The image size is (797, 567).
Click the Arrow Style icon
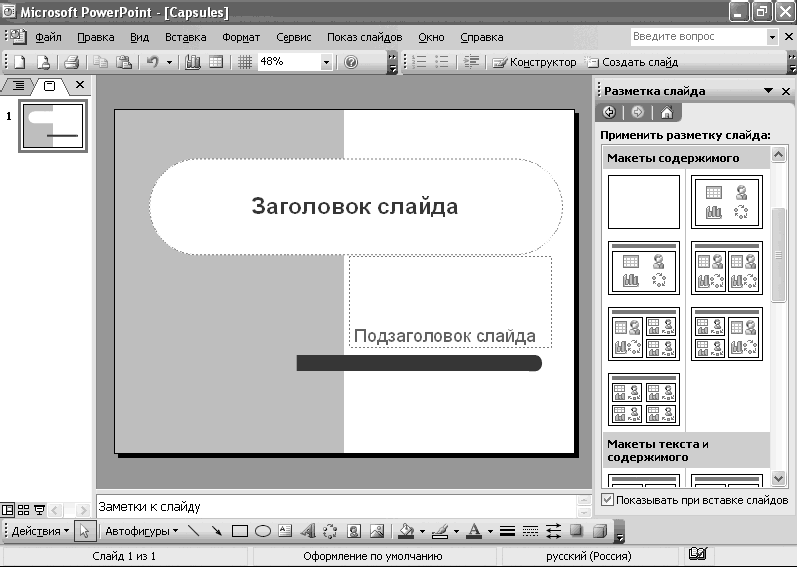coord(553,531)
